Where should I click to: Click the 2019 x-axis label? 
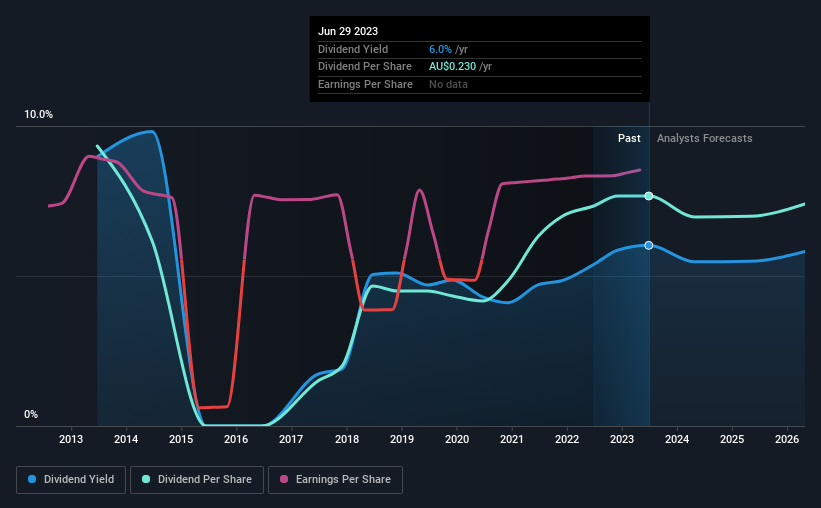pyautogui.click(x=402, y=439)
